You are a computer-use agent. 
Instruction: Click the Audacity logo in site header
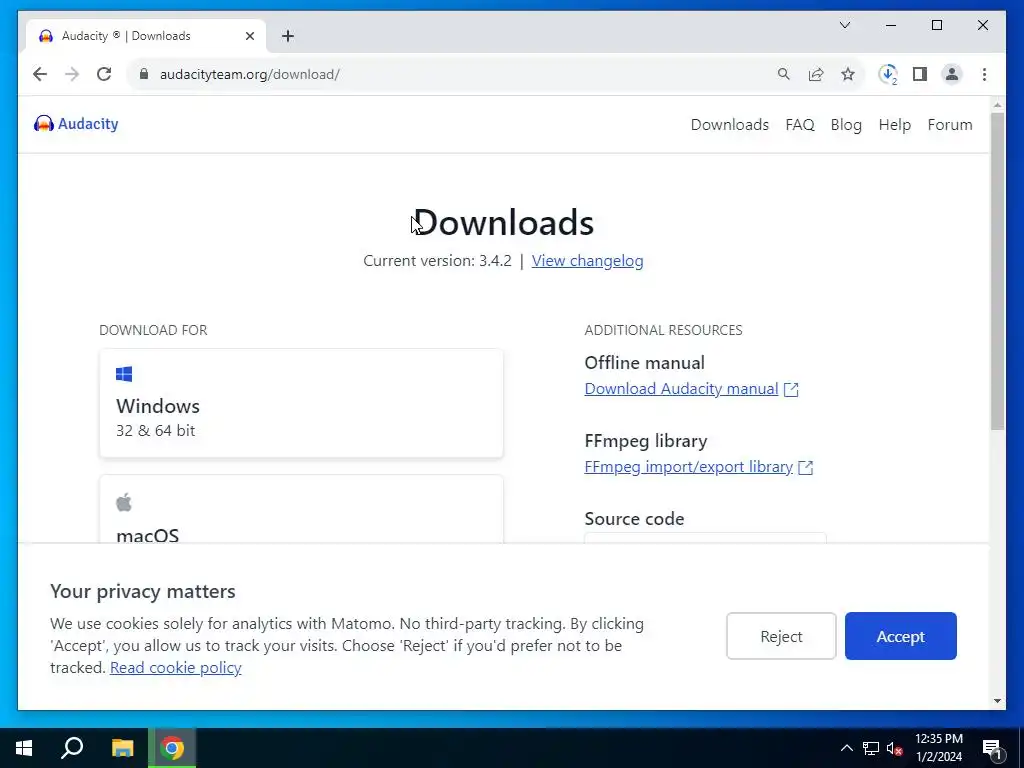click(76, 123)
